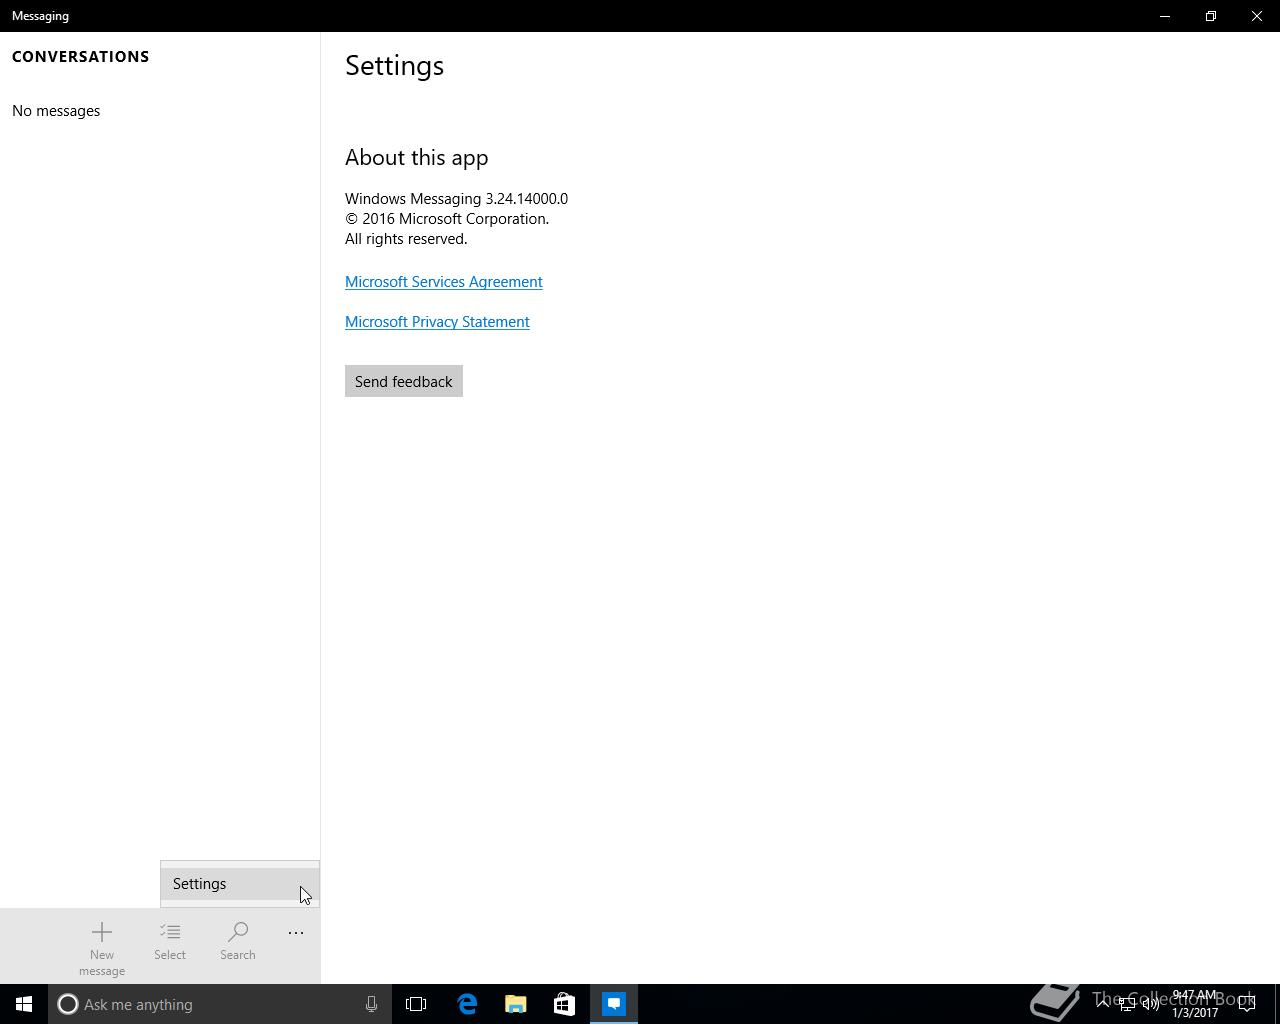
Task: Open the More options ellipsis
Action: [x=296, y=933]
